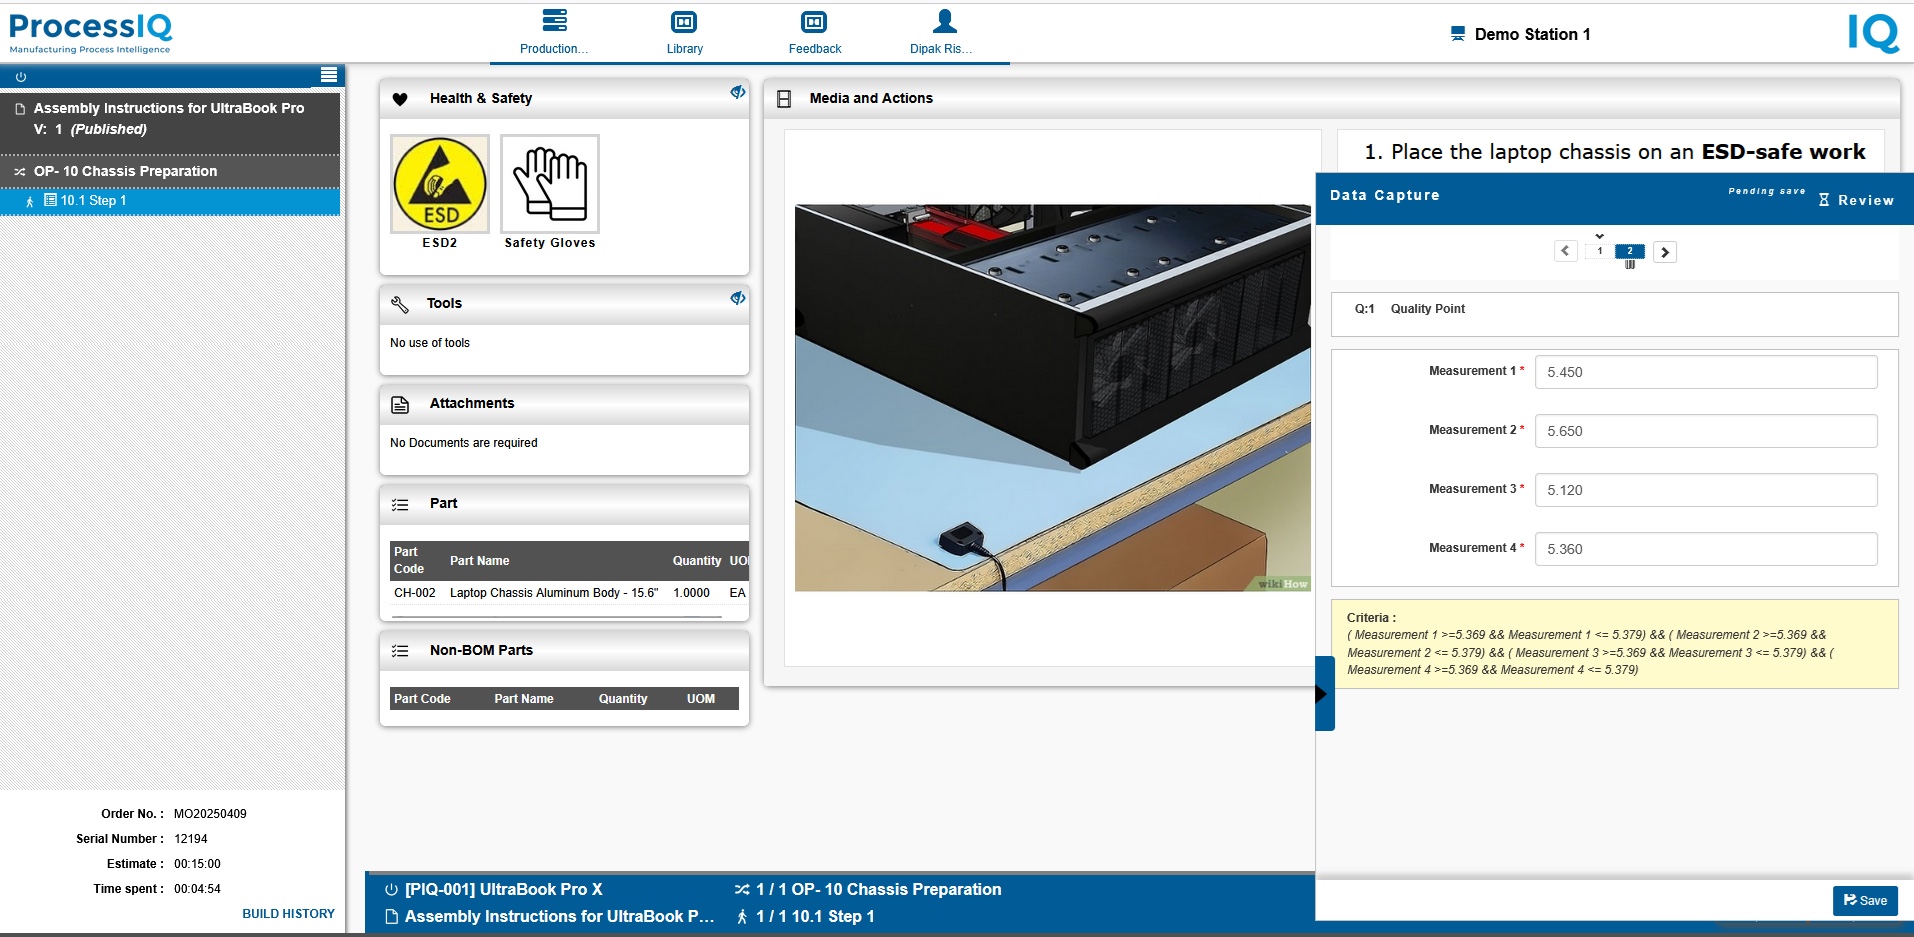Open the Build History link
Viewport: 1914px width, 937px height.
tap(288, 914)
